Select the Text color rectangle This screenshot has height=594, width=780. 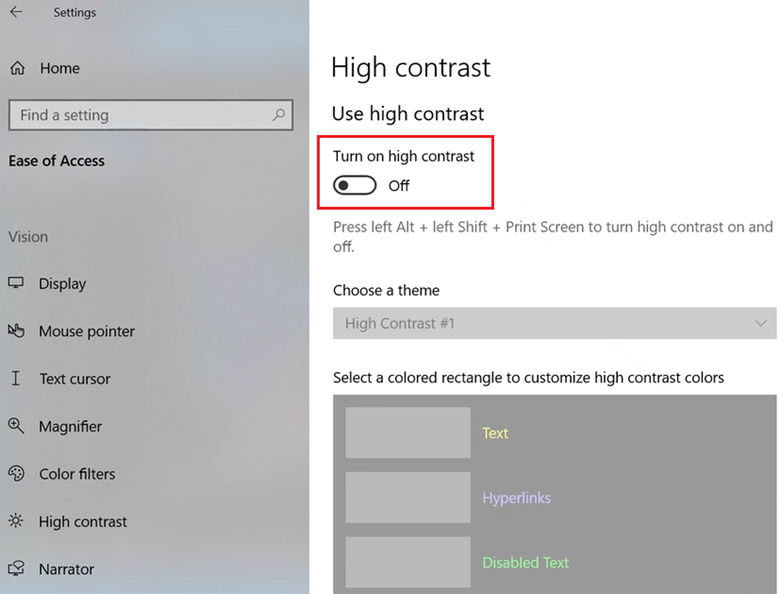[408, 432]
